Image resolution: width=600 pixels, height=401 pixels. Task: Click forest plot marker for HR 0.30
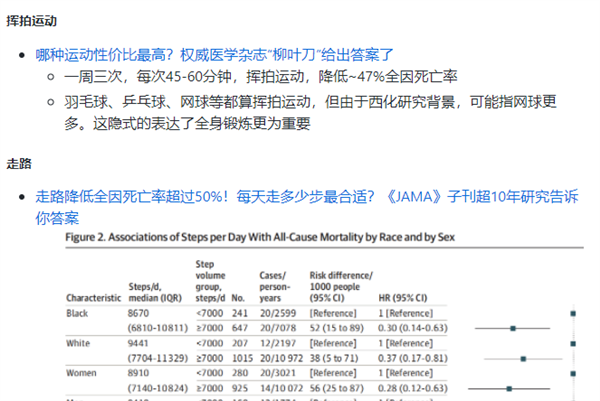click(x=513, y=328)
